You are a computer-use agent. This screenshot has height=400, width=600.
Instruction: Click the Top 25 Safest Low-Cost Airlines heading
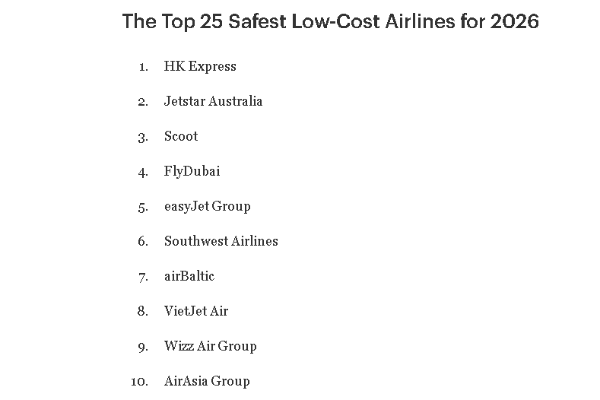(x=330, y=21)
